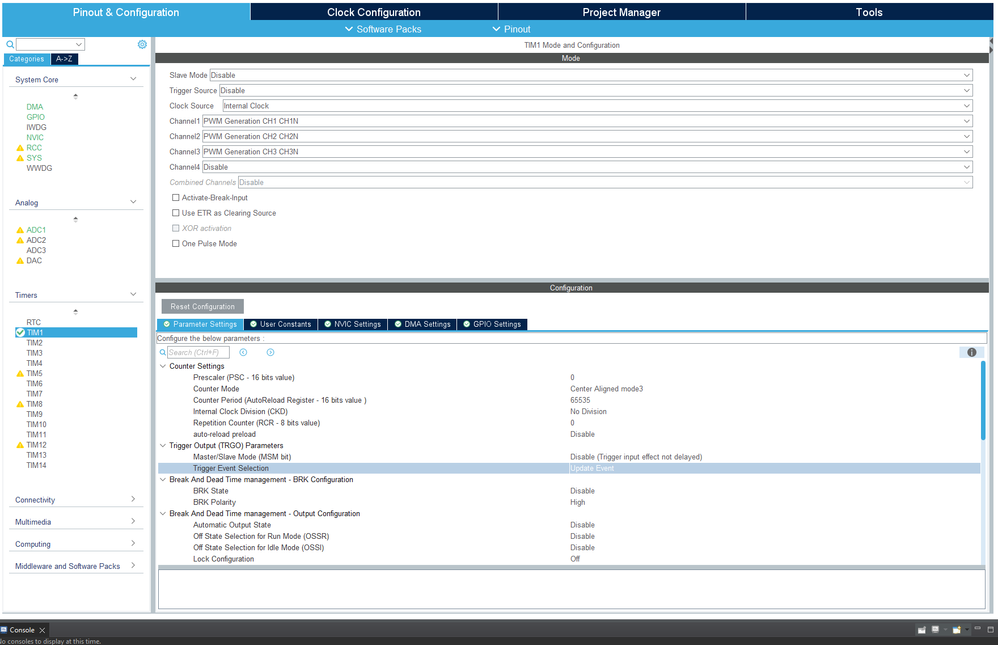Collapse the Counter Settings group
The width and height of the screenshot is (998, 645).
163,366
